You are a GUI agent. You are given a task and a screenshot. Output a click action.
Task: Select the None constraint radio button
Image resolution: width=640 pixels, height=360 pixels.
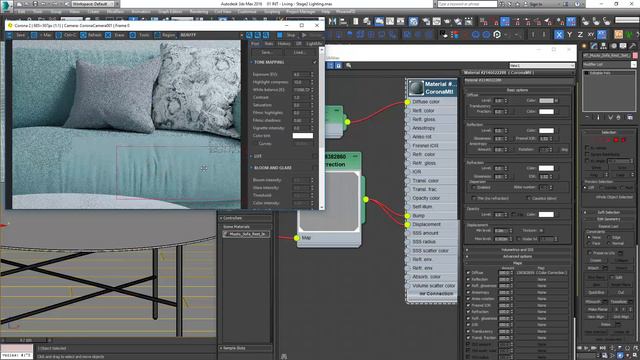pyautogui.click(x=589, y=237)
